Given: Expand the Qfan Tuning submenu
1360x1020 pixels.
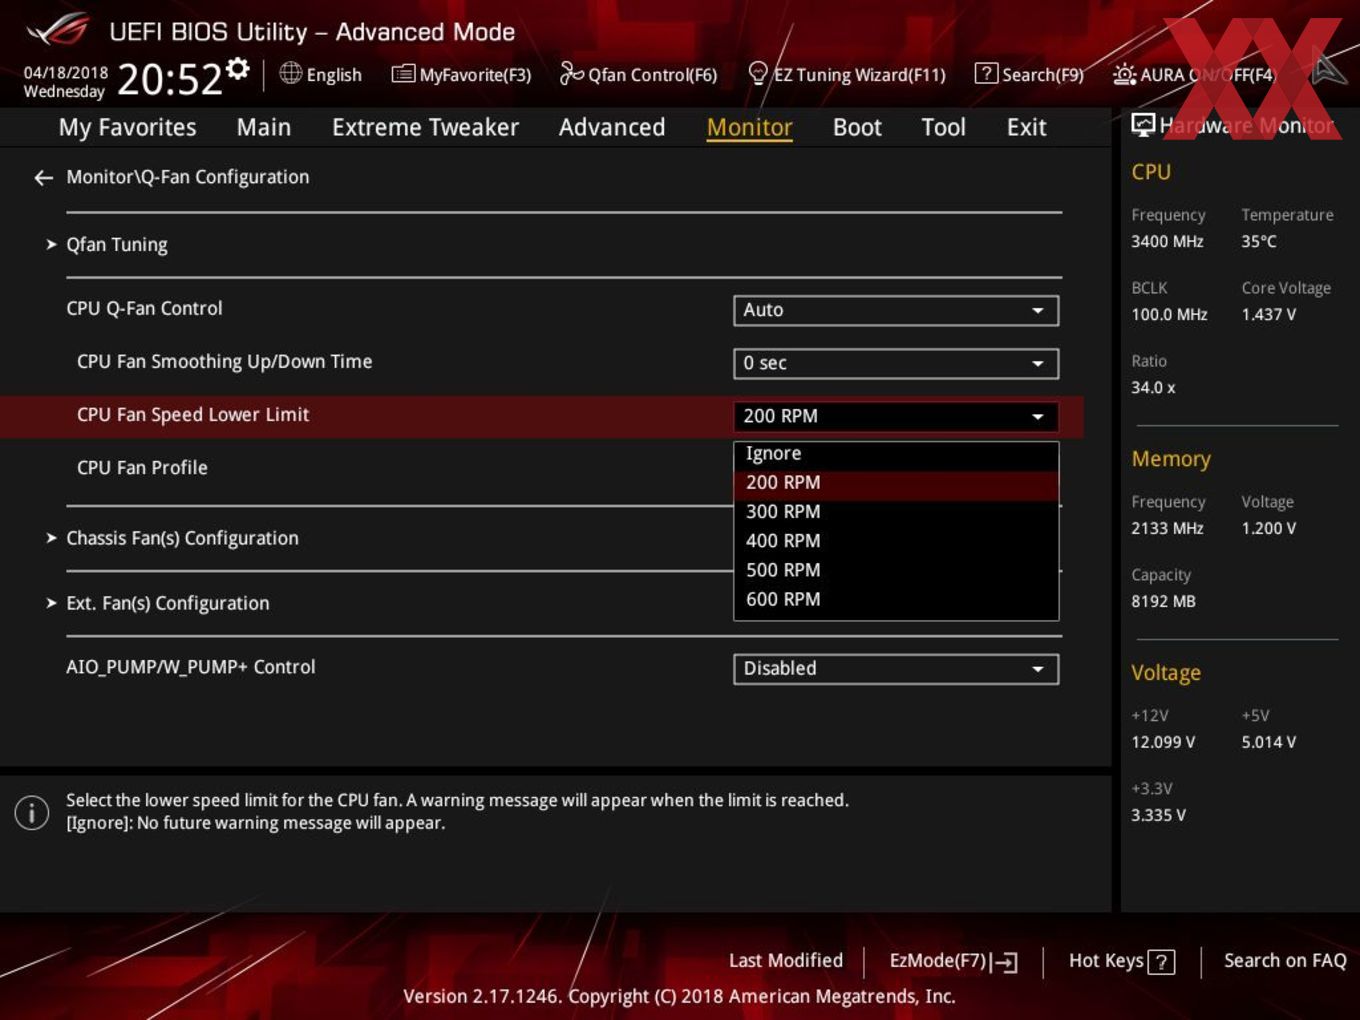Looking at the screenshot, I should click(117, 245).
